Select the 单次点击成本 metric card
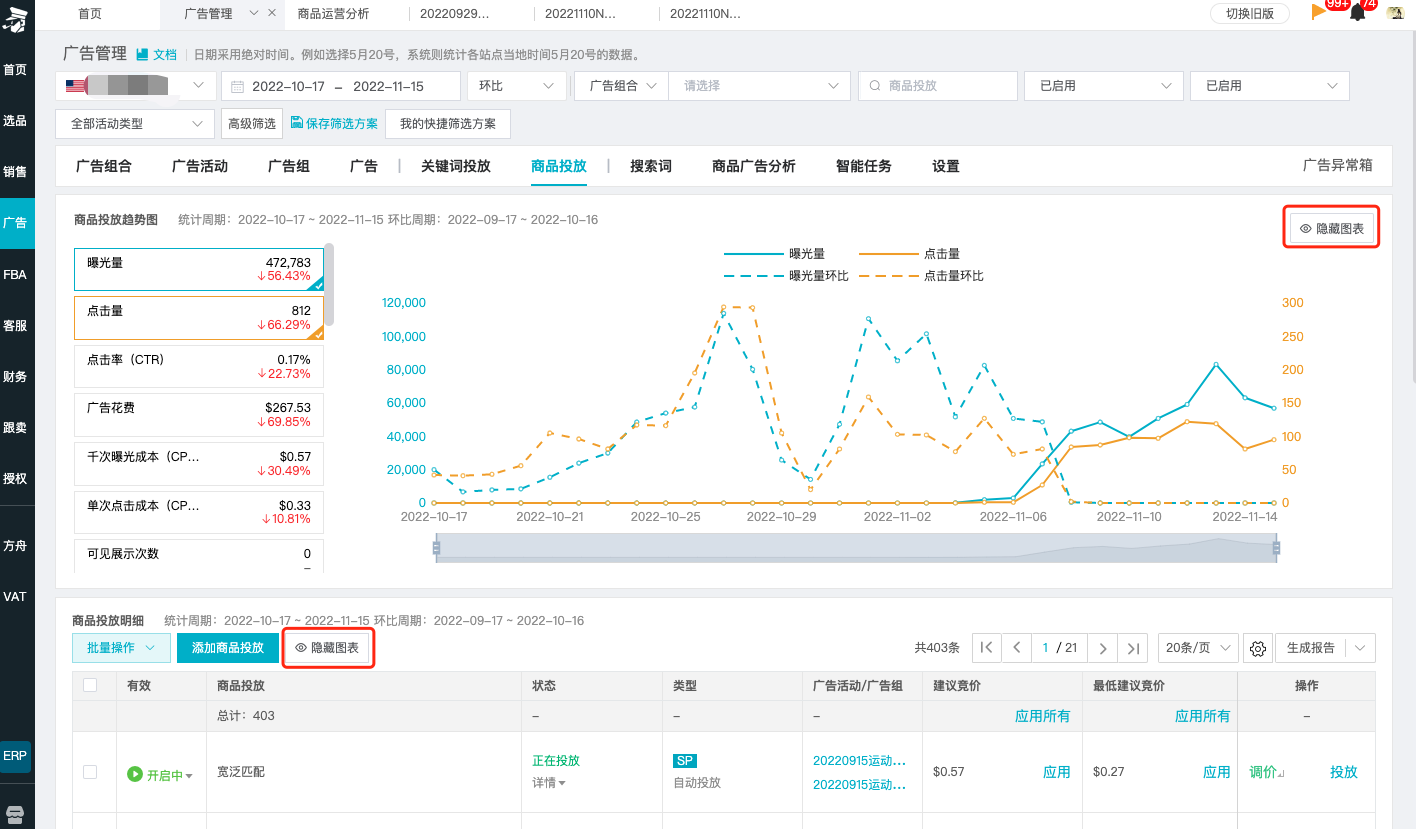The width and height of the screenshot is (1416, 829). tap(199, 512)
